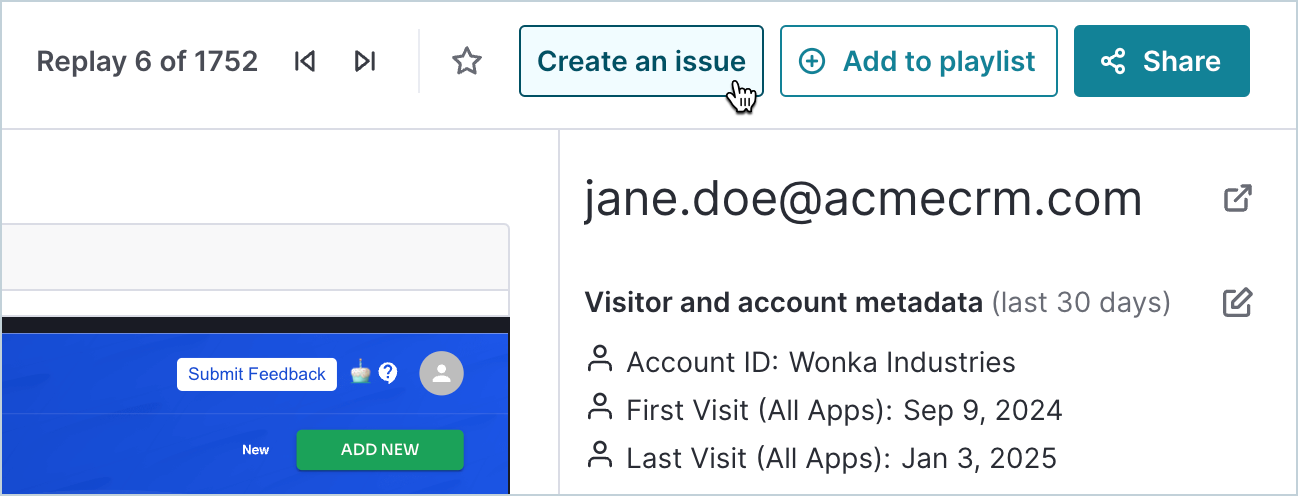
Task: Edit visitor and account metadata
Action: 1238,302
